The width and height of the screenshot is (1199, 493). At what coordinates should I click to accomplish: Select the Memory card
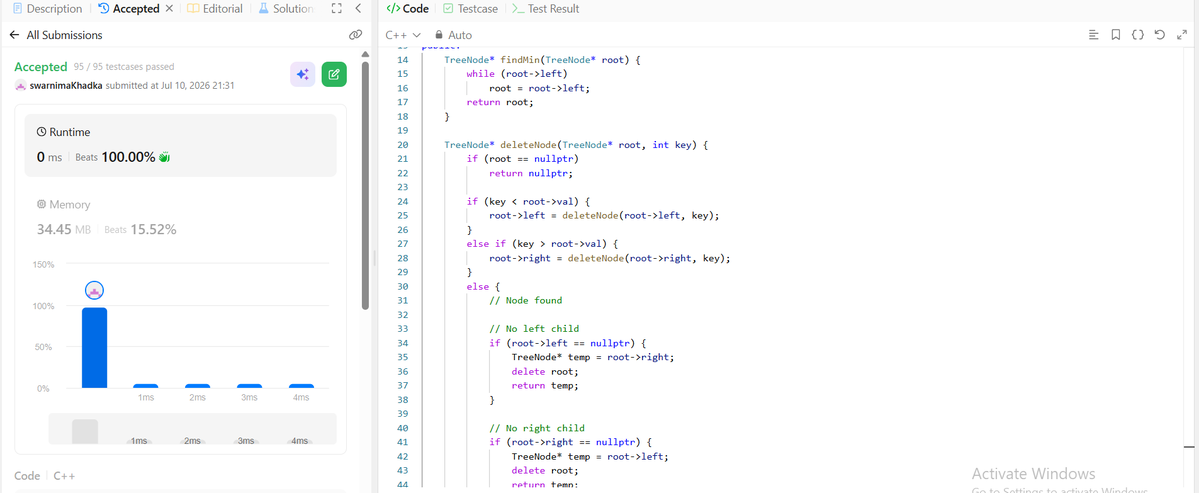point(180,217)
